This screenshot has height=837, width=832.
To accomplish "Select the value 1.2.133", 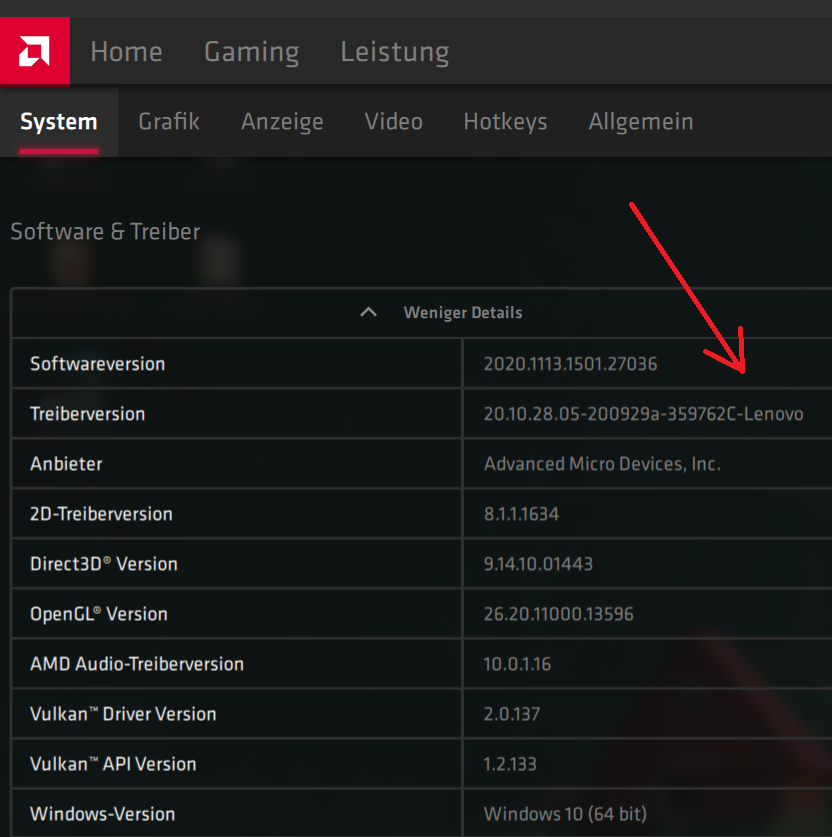I will click(x=510, y=764).
